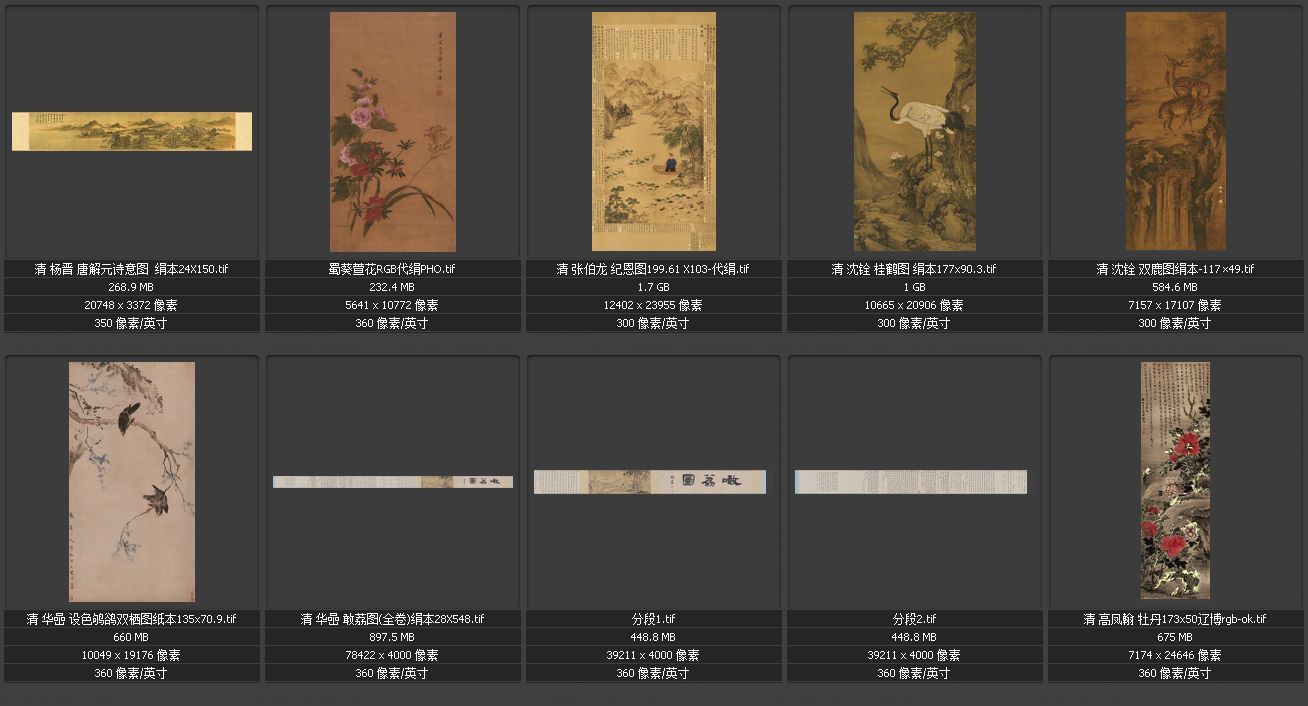Select the 分段1.tif scroll thumbnail
This screenshot has height=706, width=1308.
650,482
